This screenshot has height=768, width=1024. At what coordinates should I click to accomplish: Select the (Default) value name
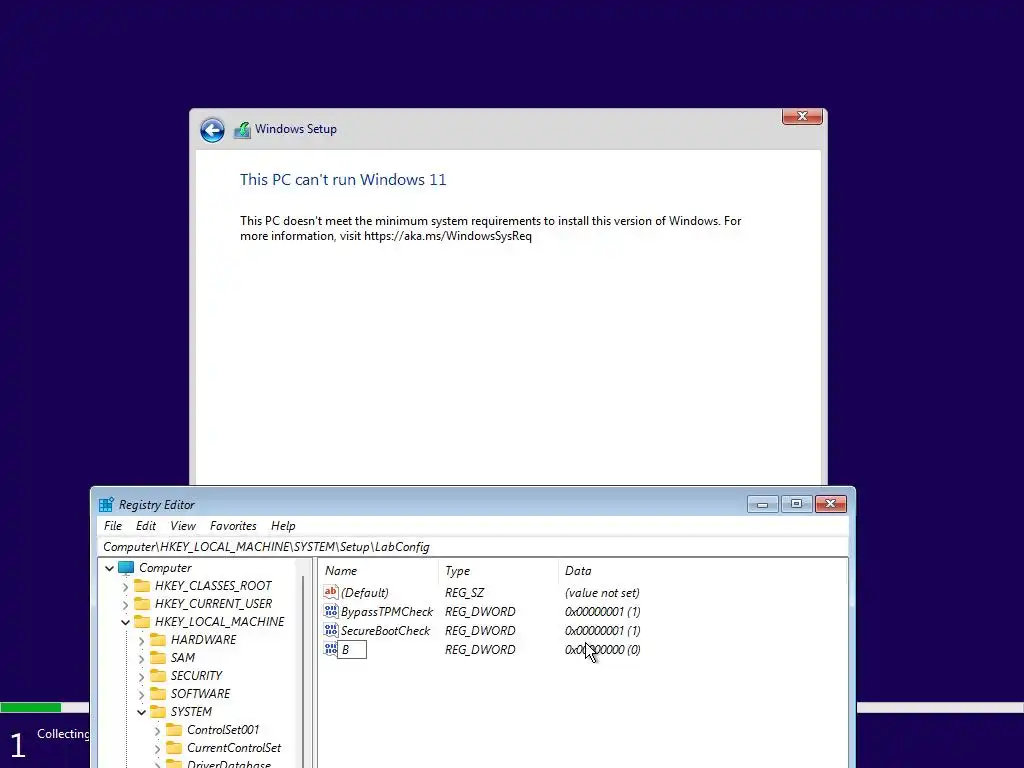click(x=364, y=593)
